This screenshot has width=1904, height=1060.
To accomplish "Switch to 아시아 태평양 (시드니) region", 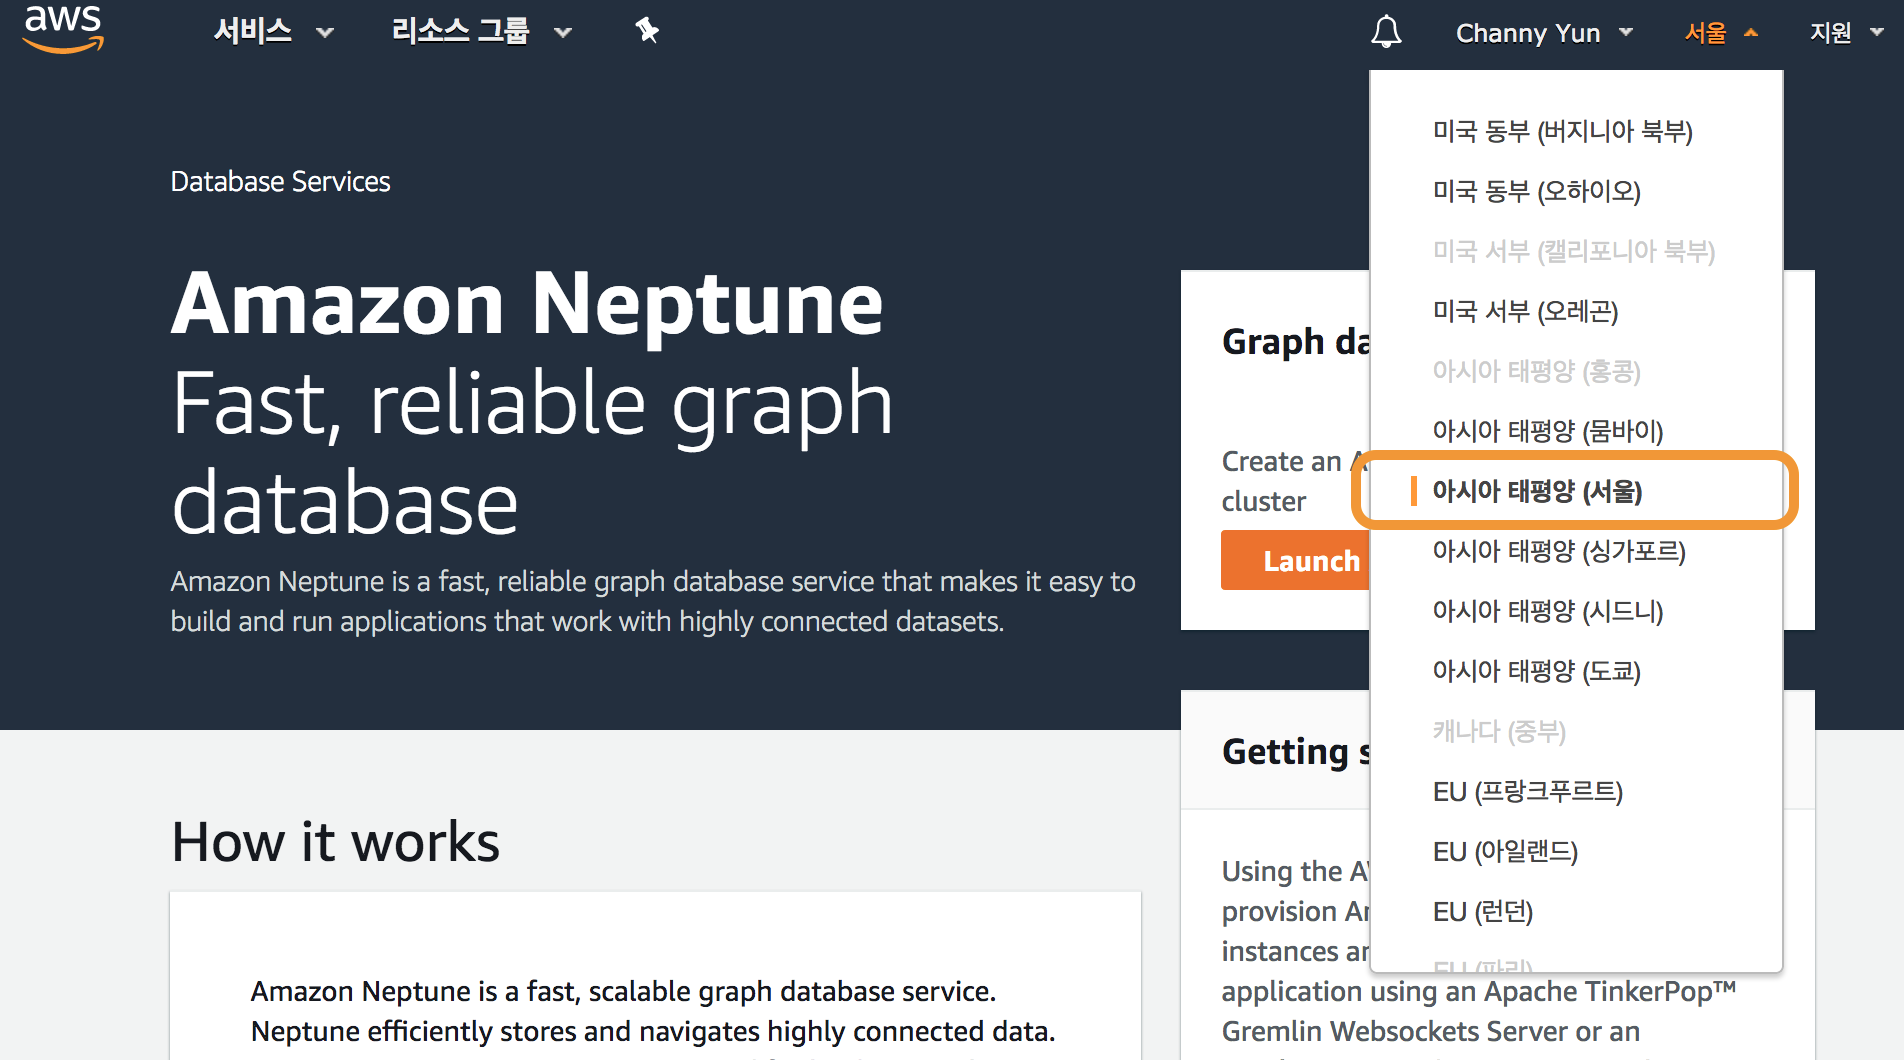I will (x=1547, y=611).
